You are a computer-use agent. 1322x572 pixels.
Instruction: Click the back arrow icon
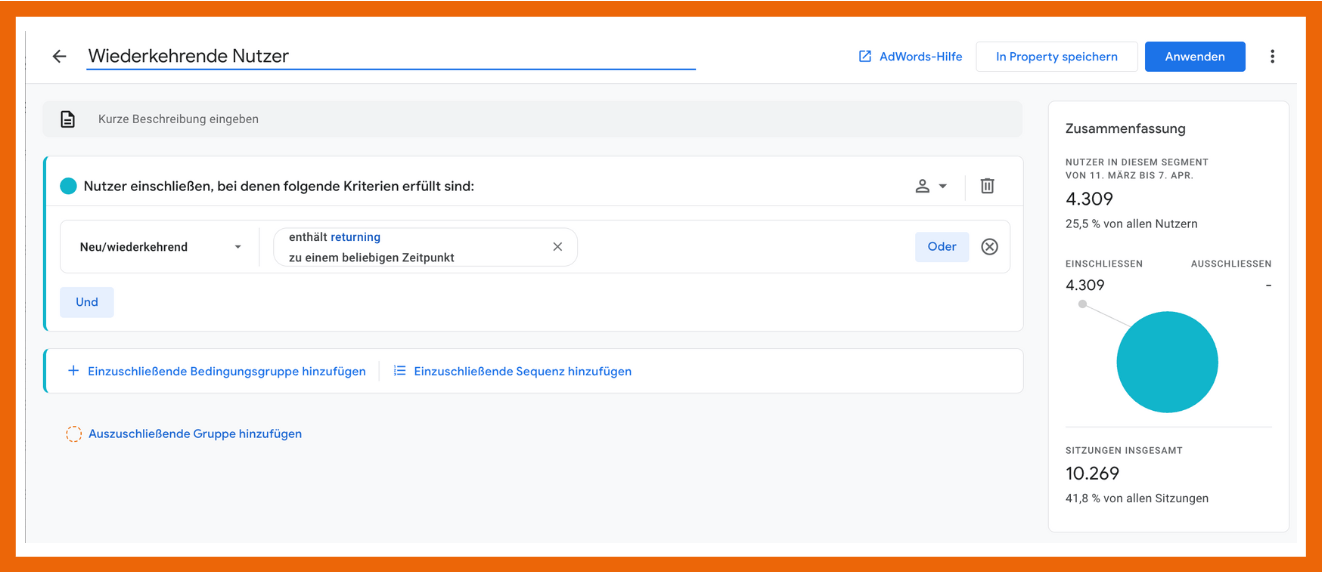59,57
